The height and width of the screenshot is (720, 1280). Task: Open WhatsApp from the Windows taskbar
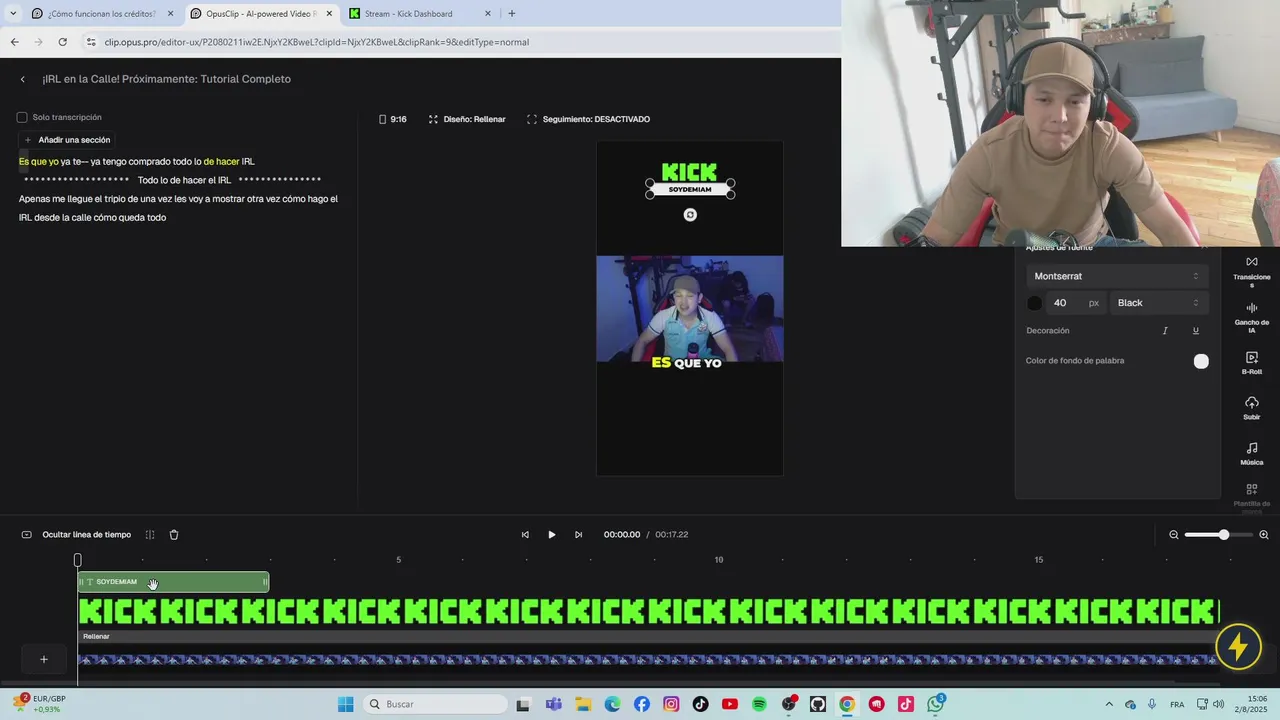[935, 704]
